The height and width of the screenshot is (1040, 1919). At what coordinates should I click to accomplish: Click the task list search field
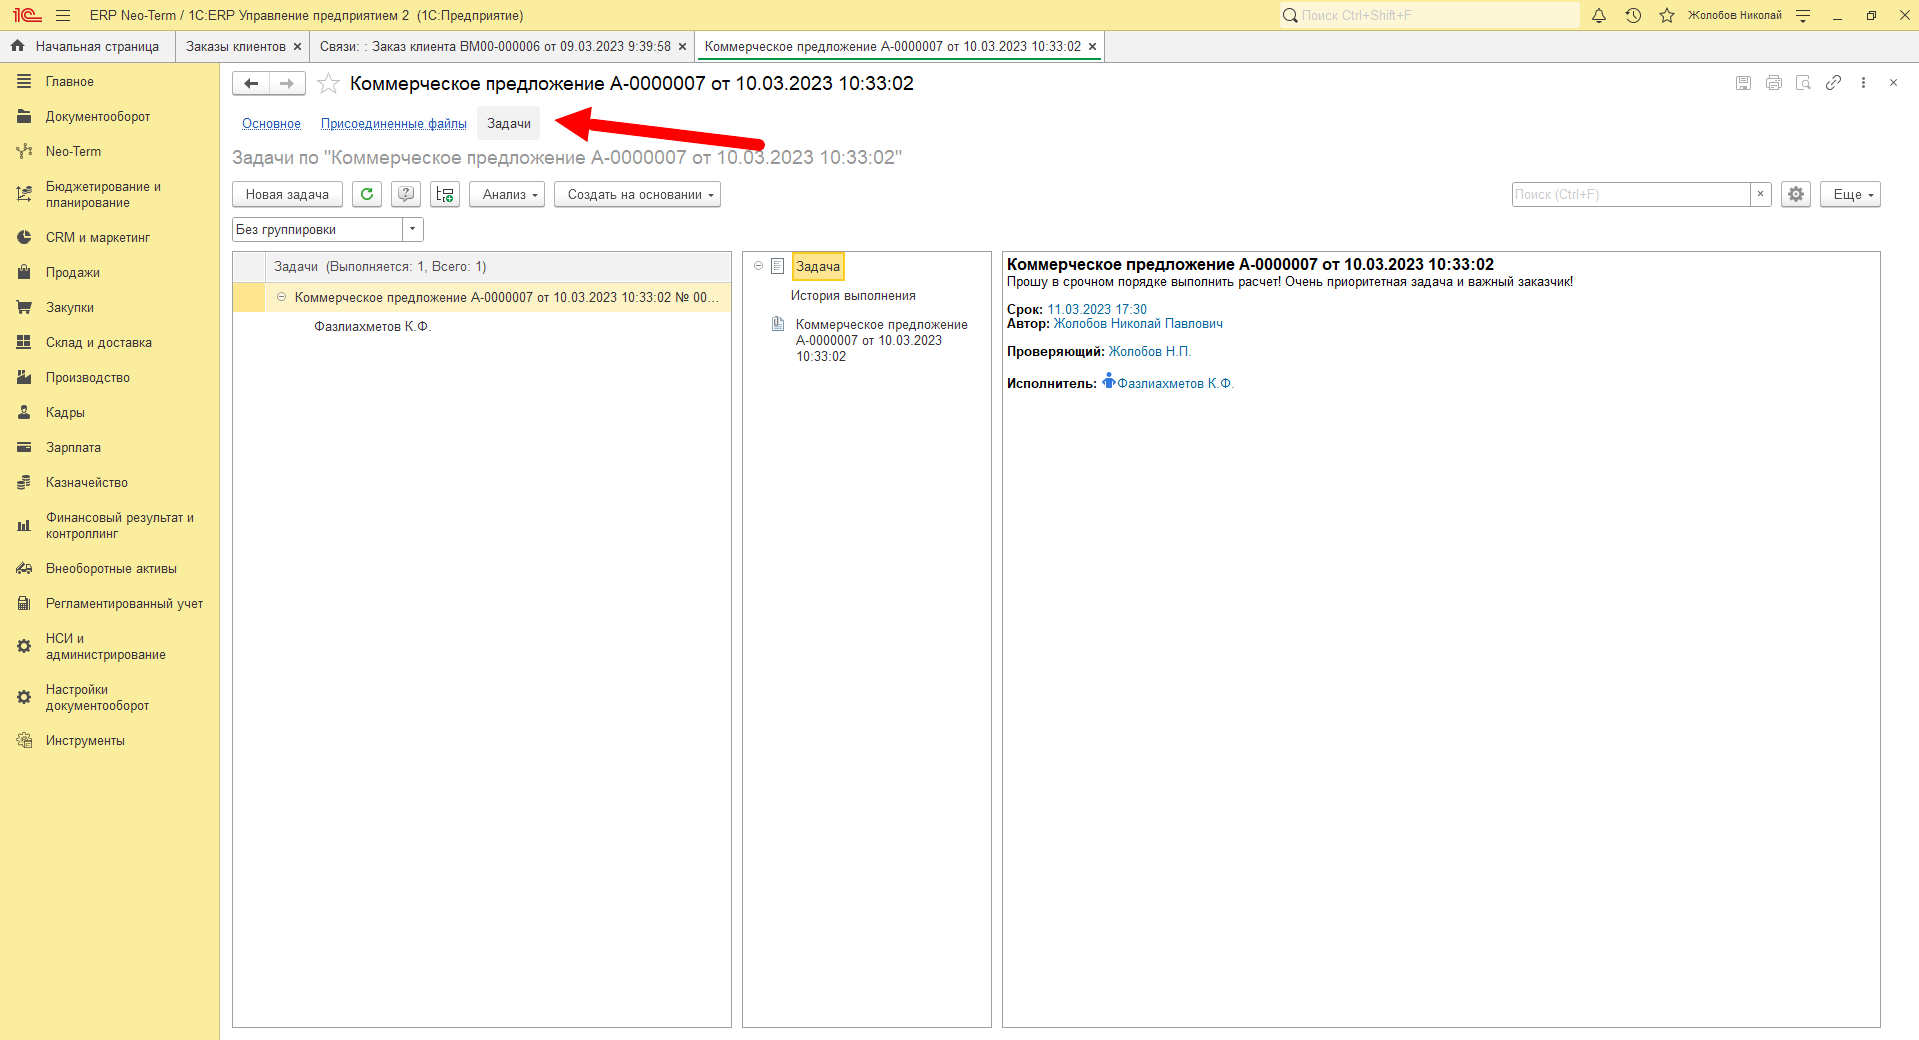(x=1631, y=194)
